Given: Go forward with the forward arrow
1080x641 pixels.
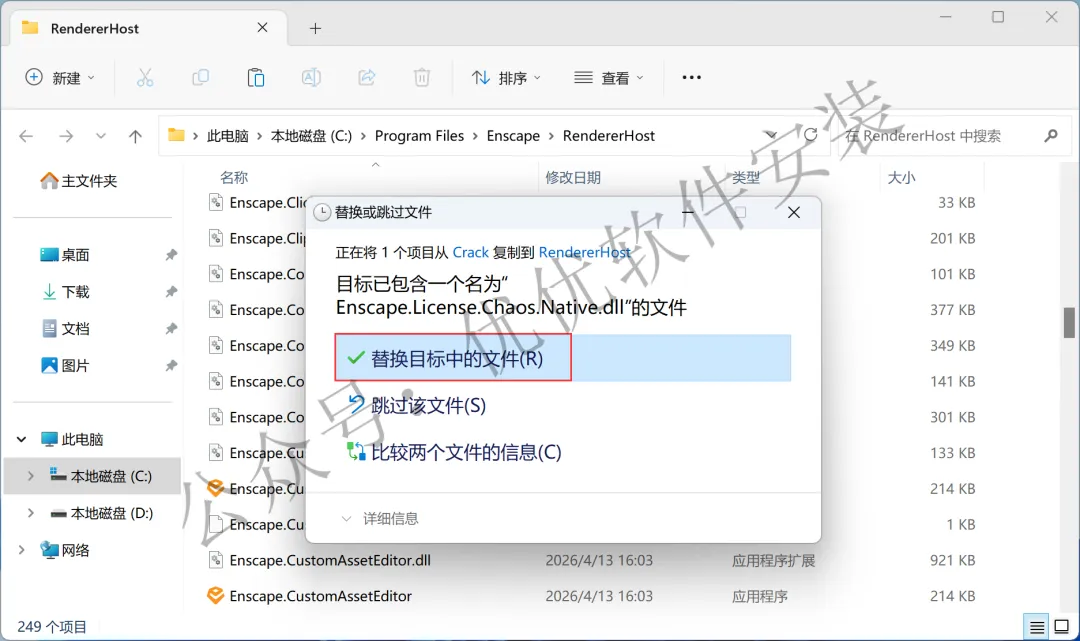Looking at the screenshot, I should pyautogui.click(x=65, y=136).
